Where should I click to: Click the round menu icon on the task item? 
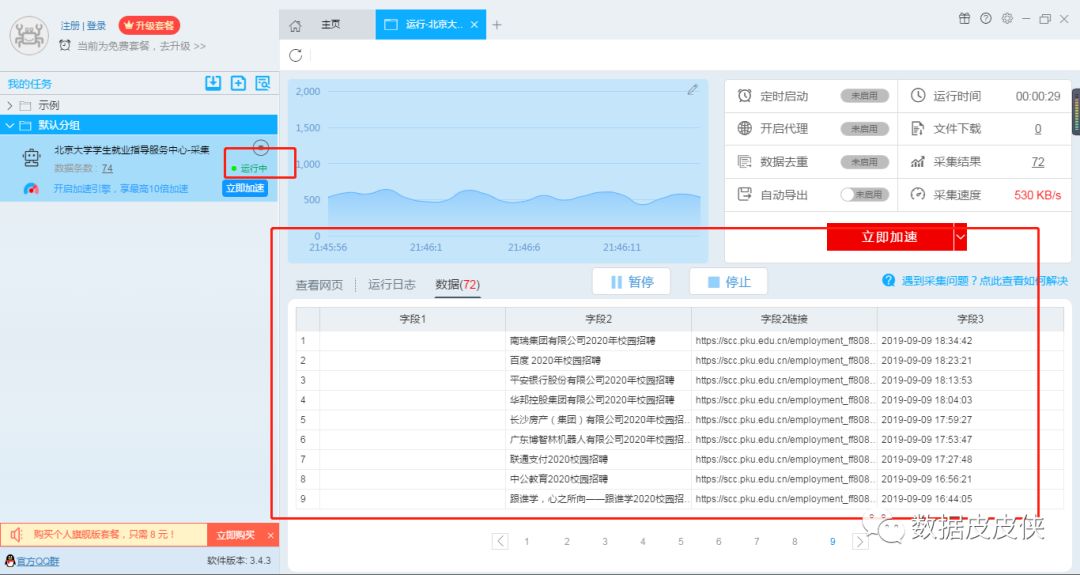(x=260, y=147)
